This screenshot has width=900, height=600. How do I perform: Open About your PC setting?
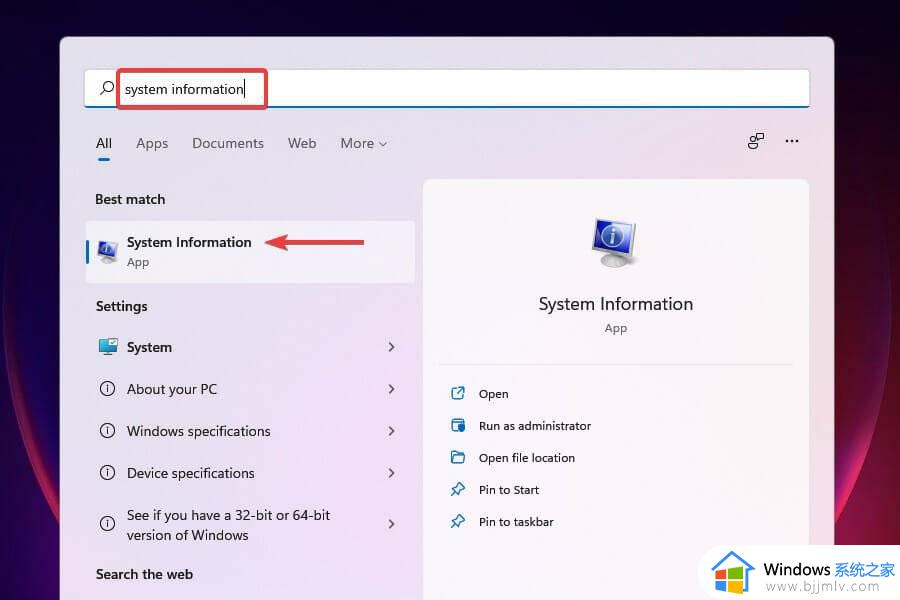(250, 389)
